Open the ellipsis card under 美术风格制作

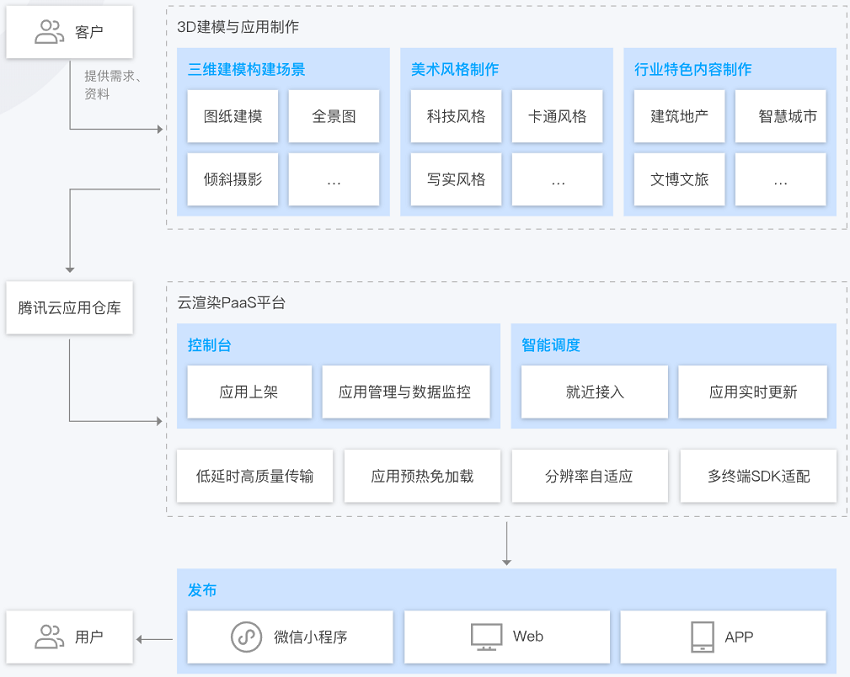[557, 179]
